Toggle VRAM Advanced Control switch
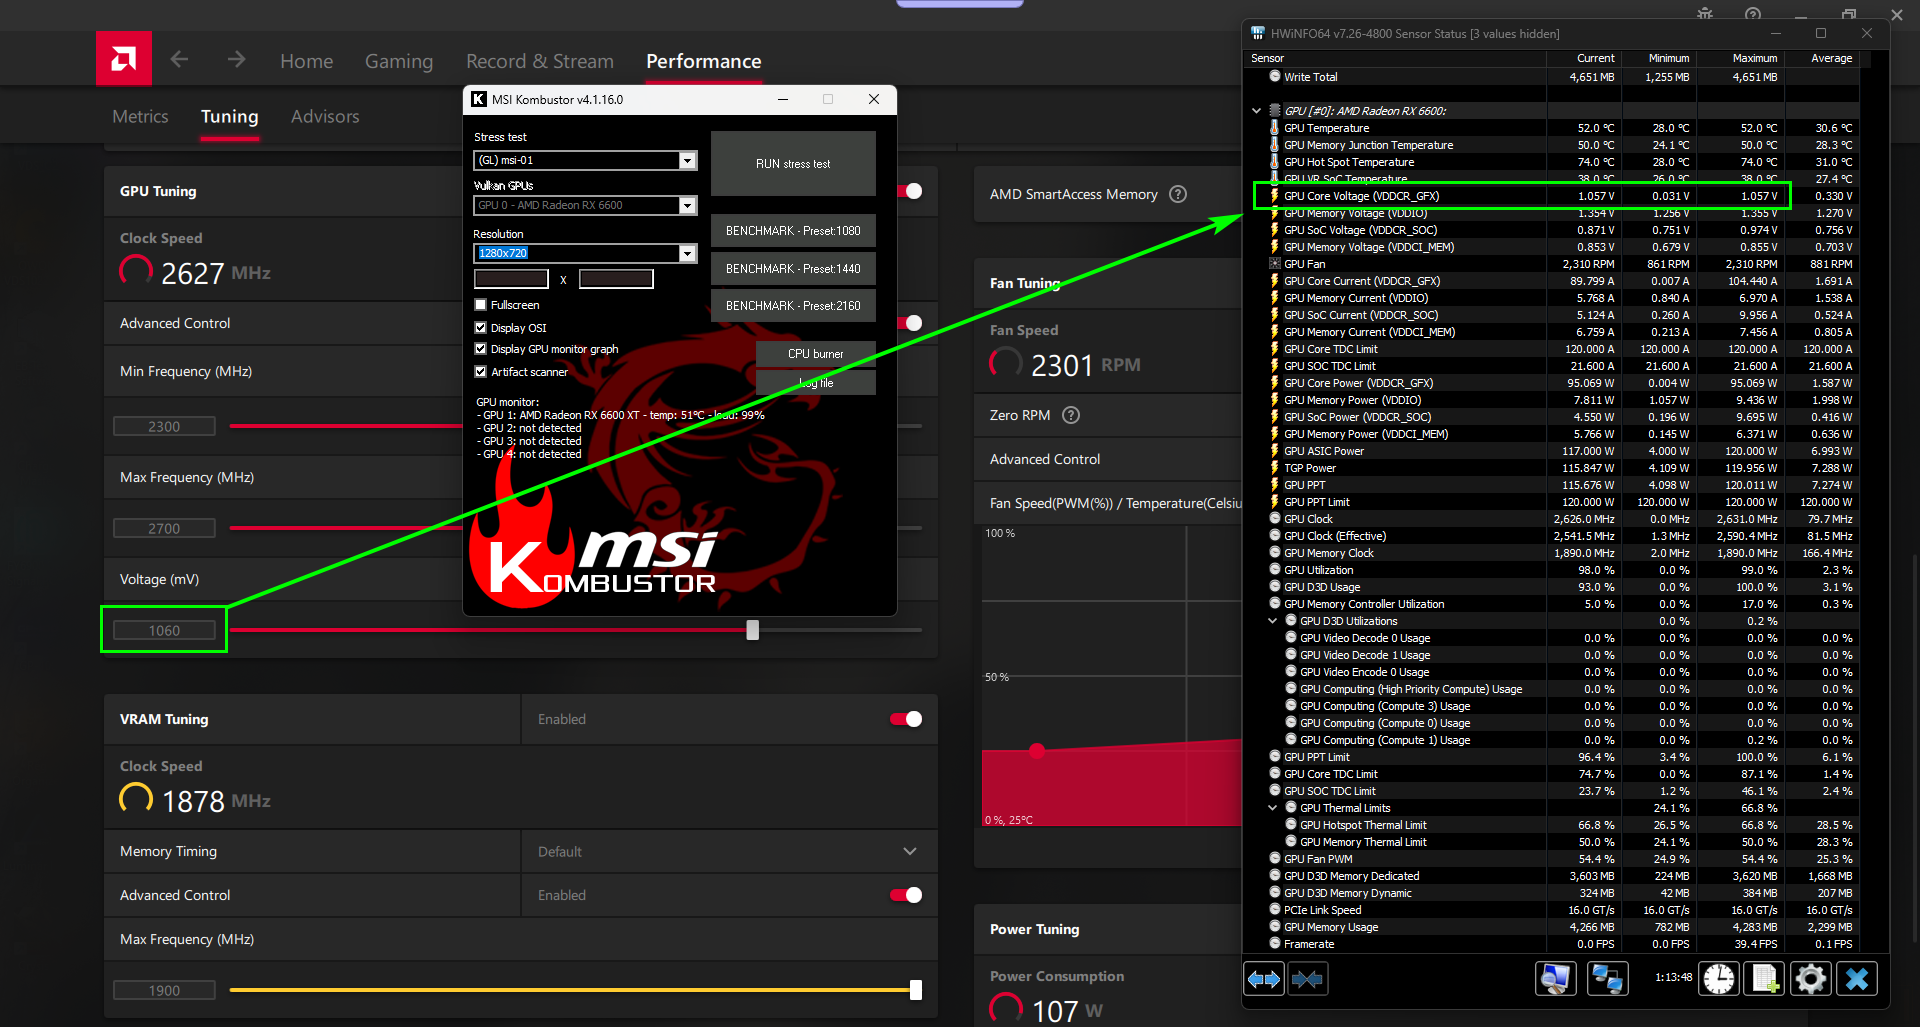 [907, 895]
